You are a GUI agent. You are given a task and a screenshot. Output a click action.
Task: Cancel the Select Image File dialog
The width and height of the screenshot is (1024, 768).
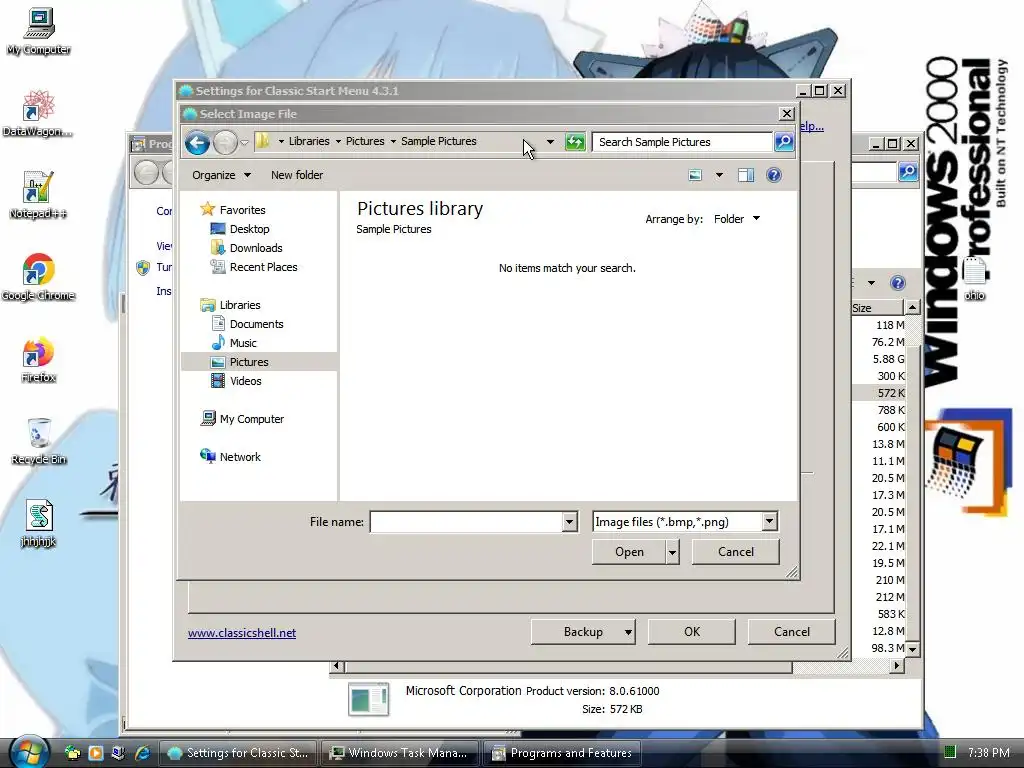[x=735, y=552]
